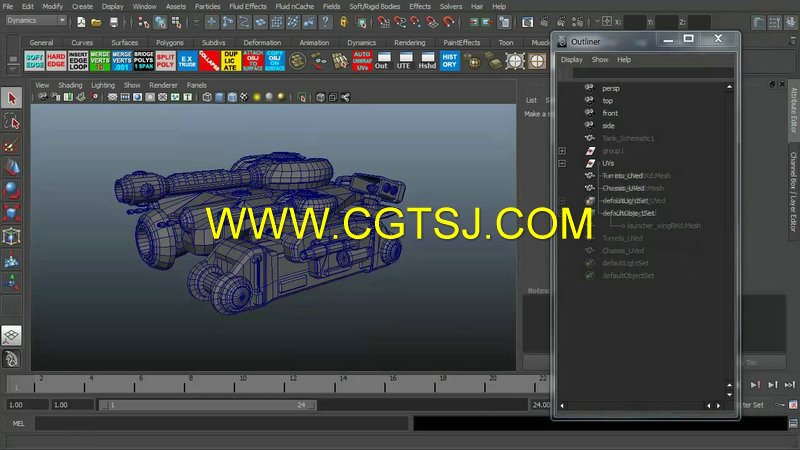Open viewport Shading menu
The height and width of the screenshot is (450, 800).
[70, 85]
